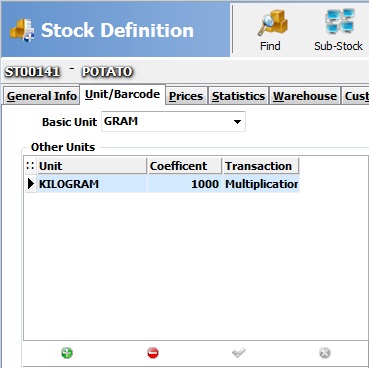This screenshot has height=368, width=369.
Task: Click the coefficient value 1000 cell
Action: tap(185, 184)
